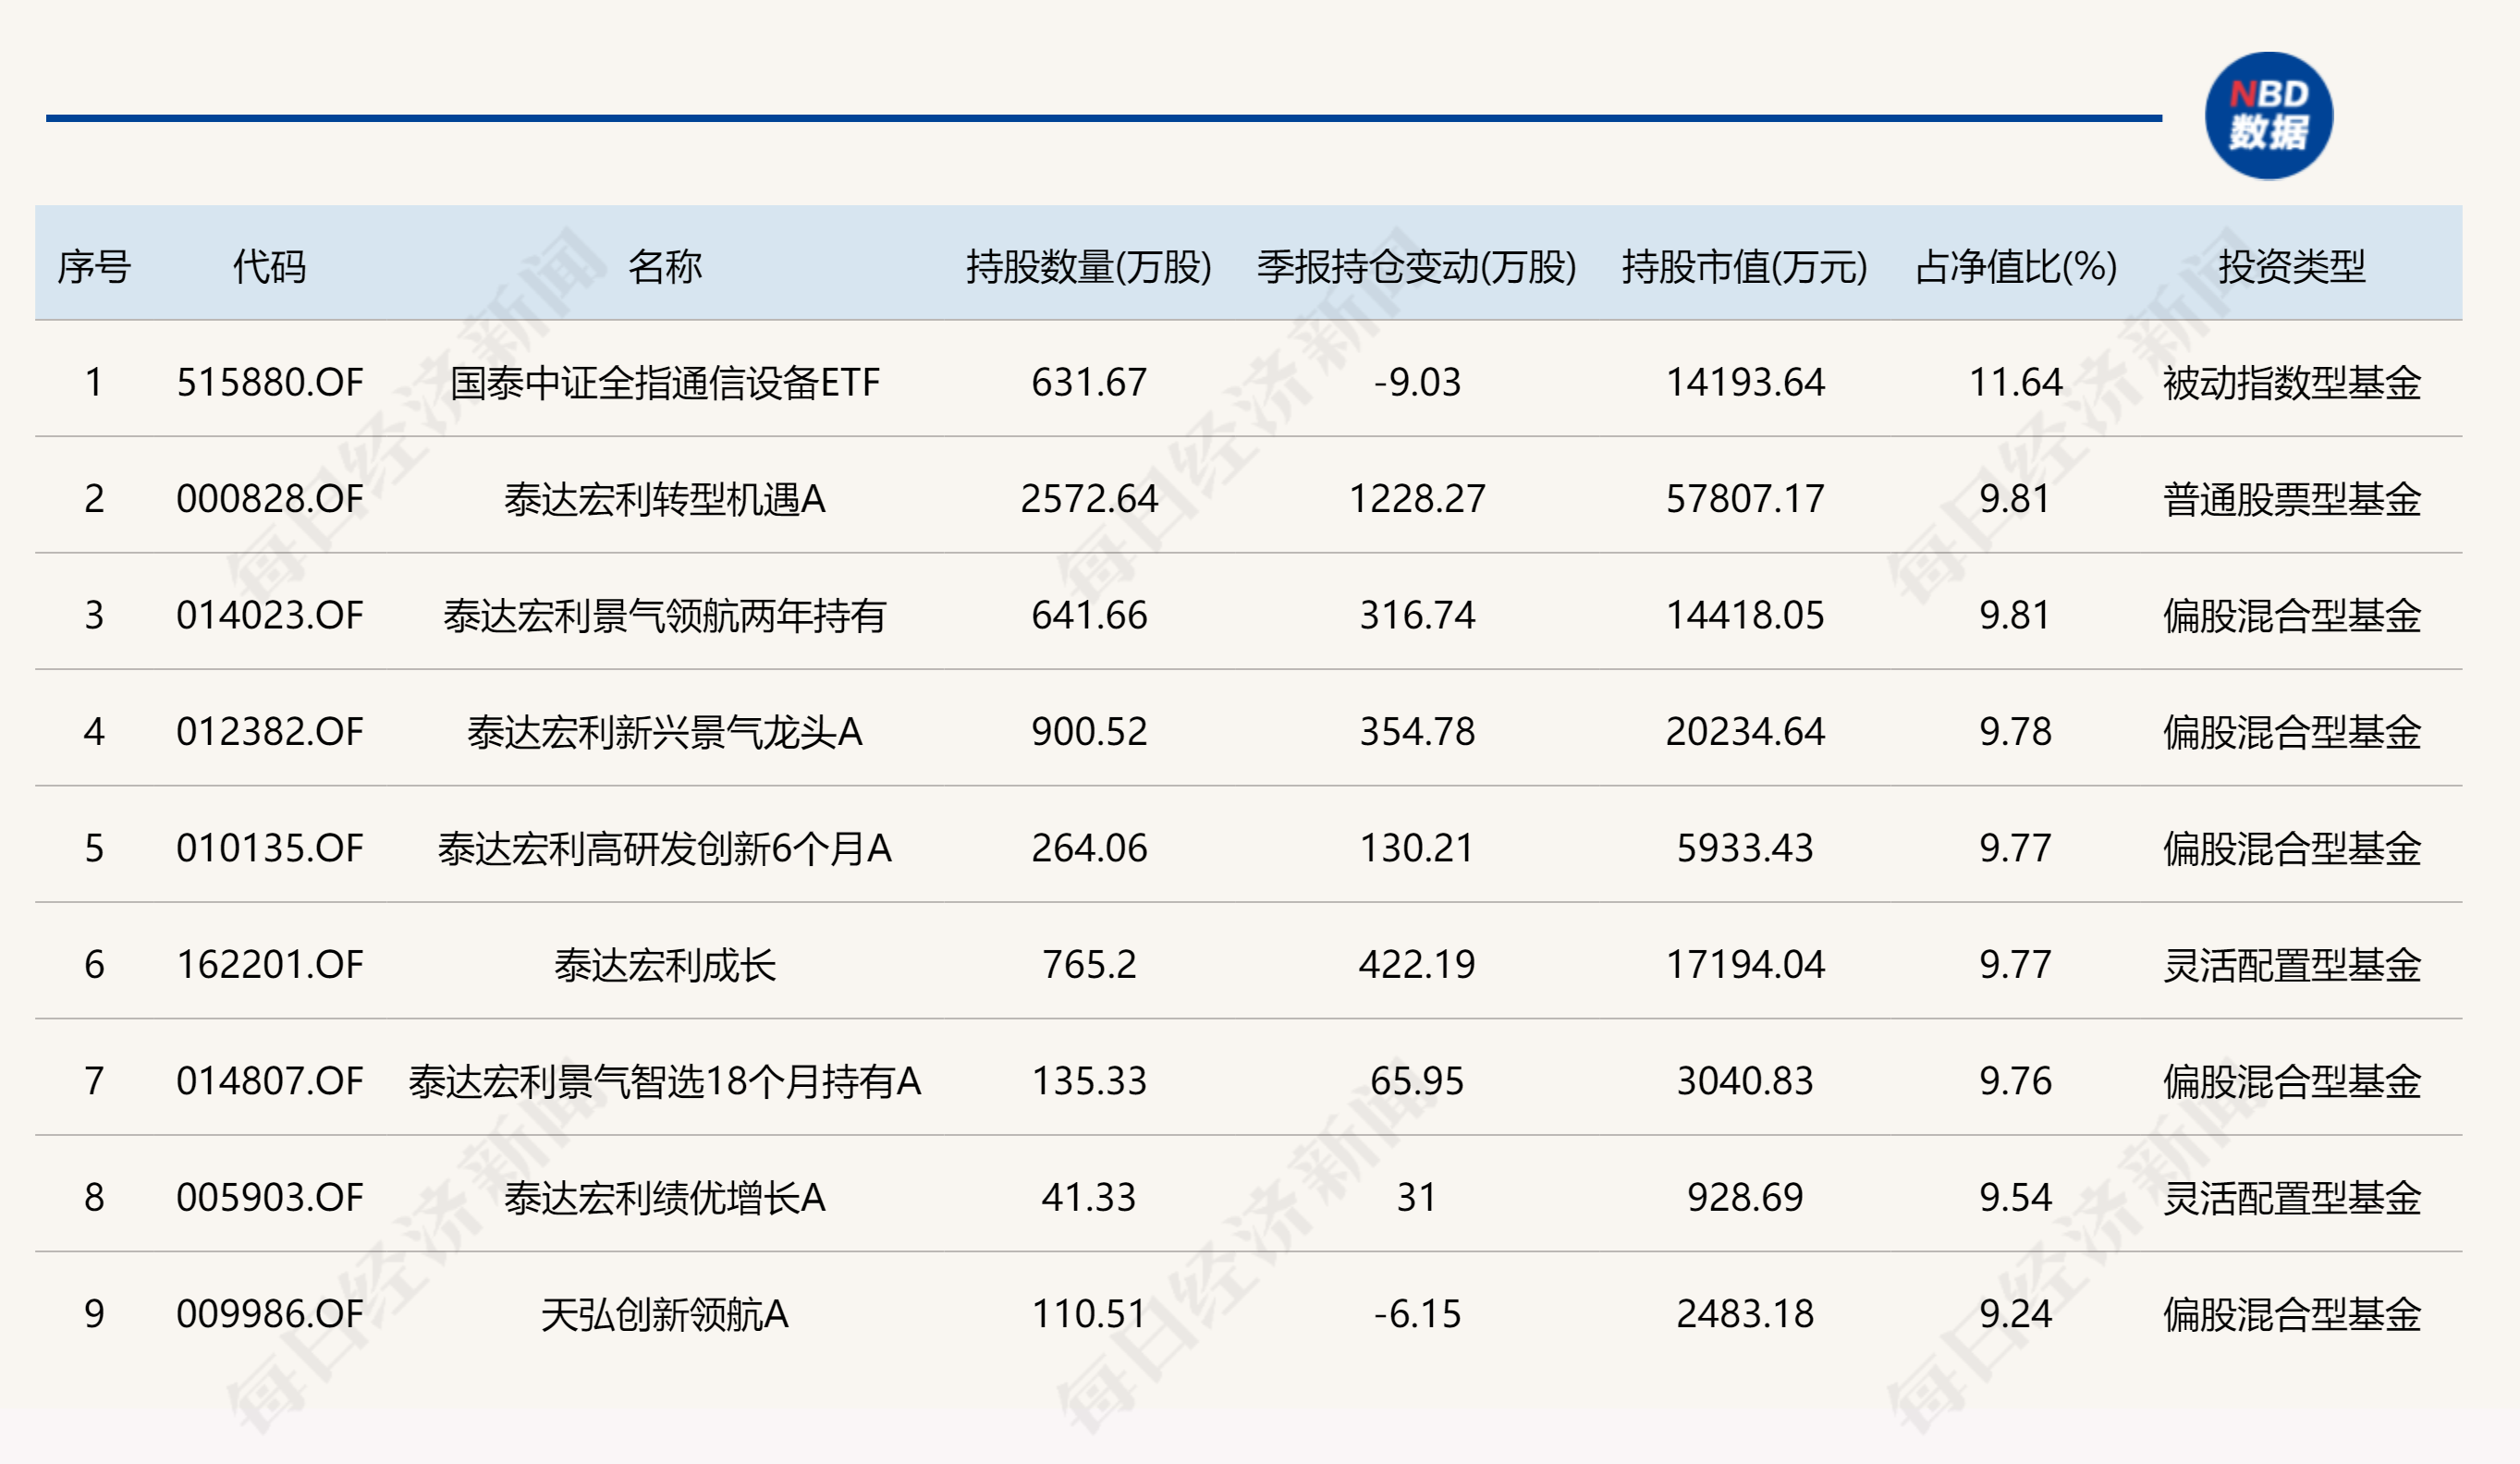Viewport: 2520px width, 1464px height.
Task: Select fund name 泰达宏利高研发创新6个月A
Action: click(665, 849)
